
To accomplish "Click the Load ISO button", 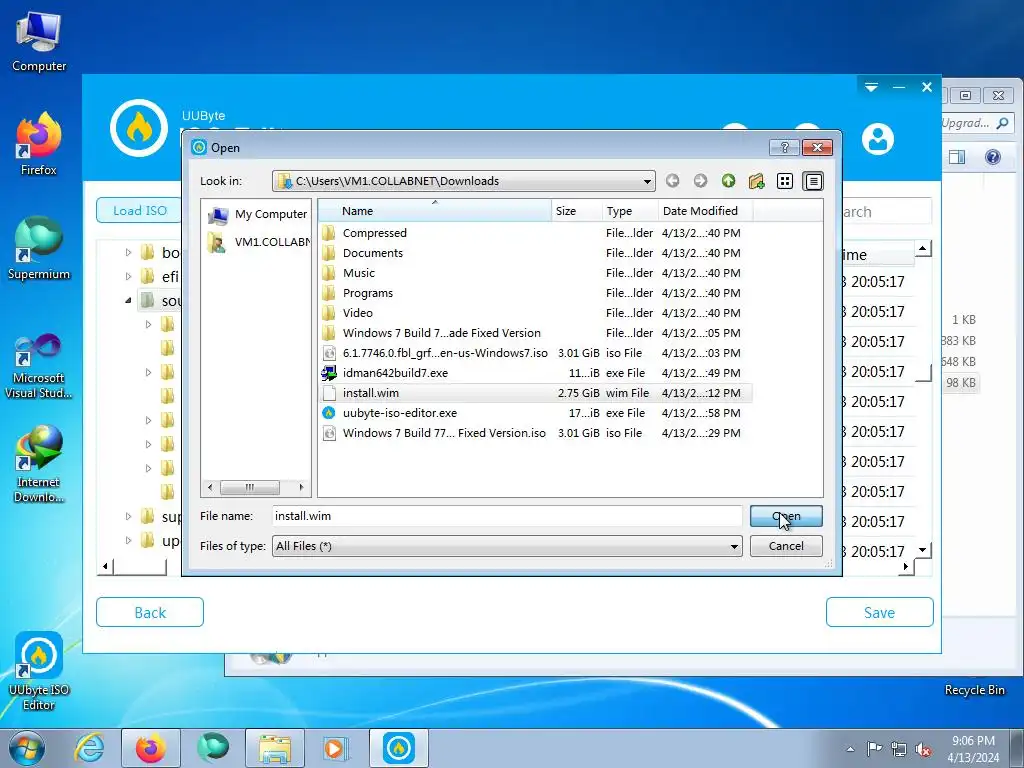I will (x=139, y=210).
